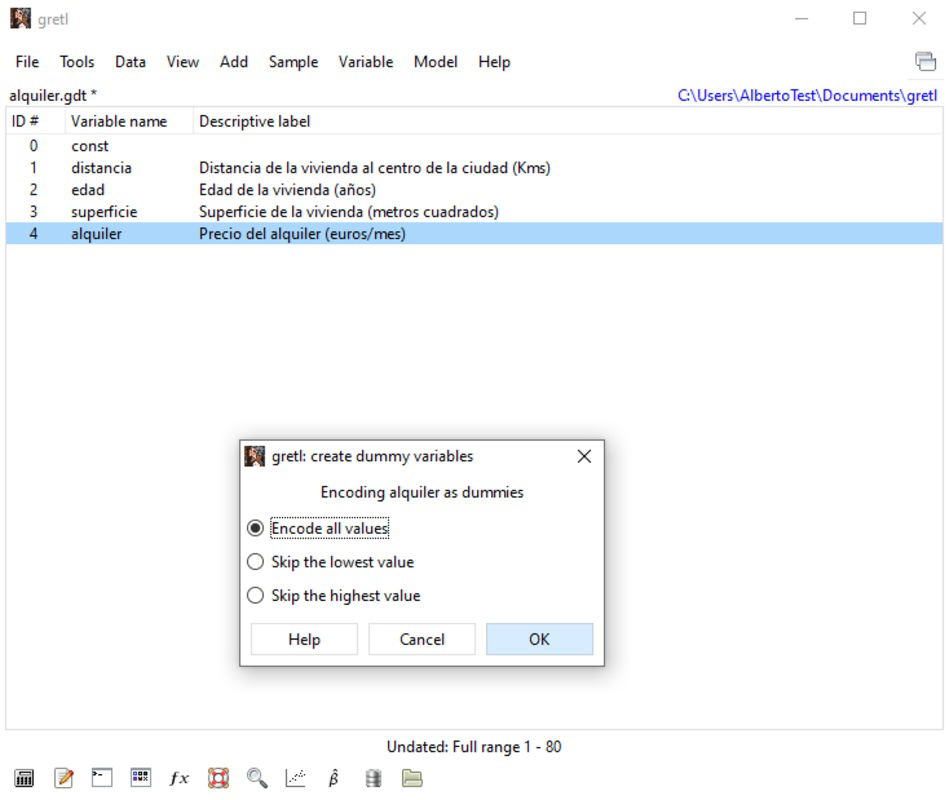Open the Data menu
This screenshot has width=949, height=800.
click(x=131, y=62)
